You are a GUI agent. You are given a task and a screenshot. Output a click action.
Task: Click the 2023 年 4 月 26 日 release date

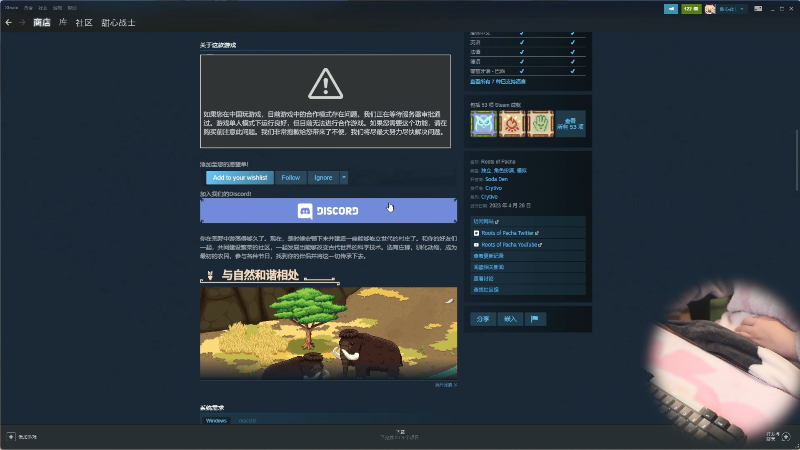click(510, 206)
